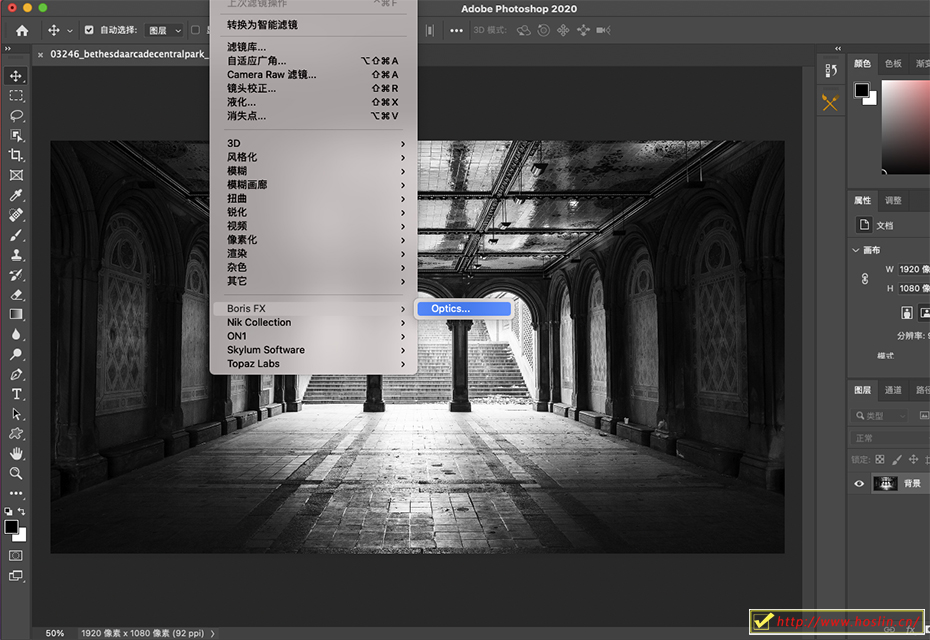Select the Eyedropper tool
The image size is (930, 640).
click(x=16, y=195)
